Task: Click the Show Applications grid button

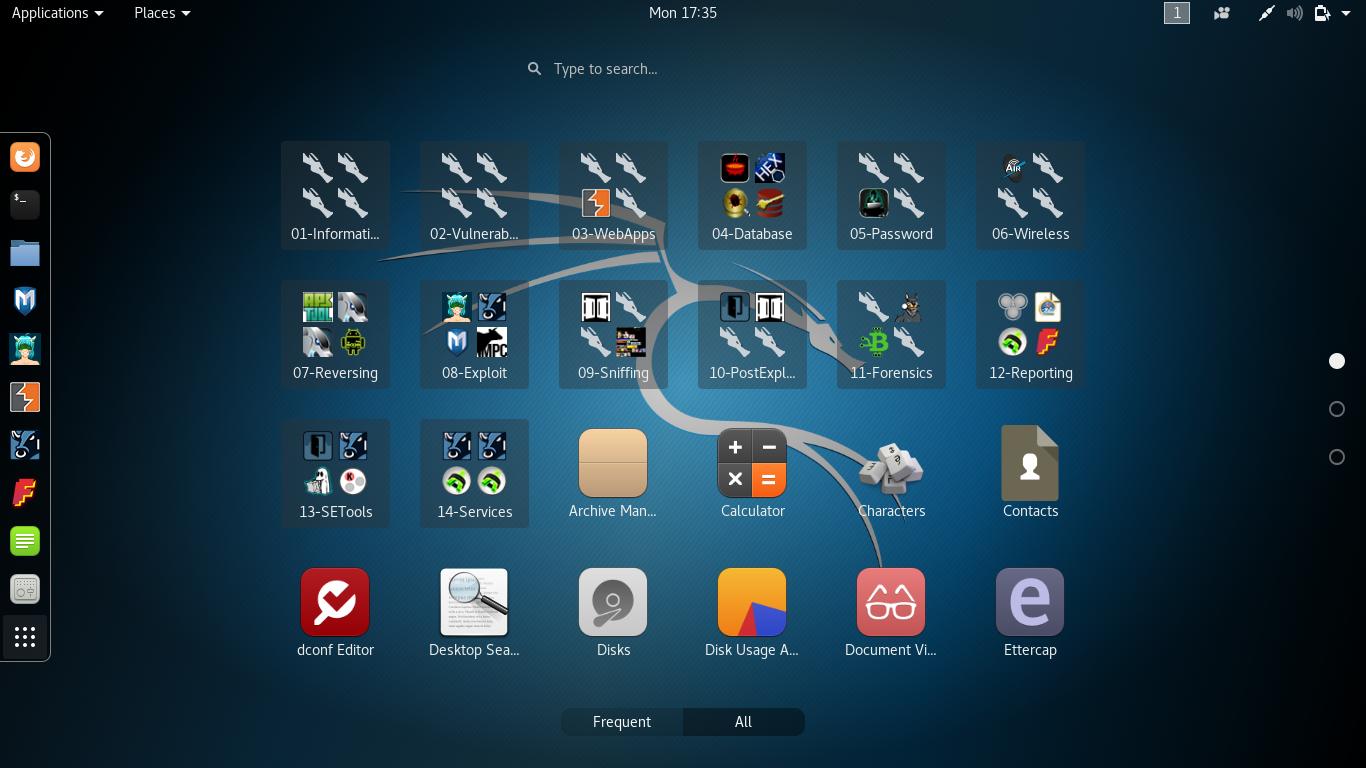Action: [25, 637]
